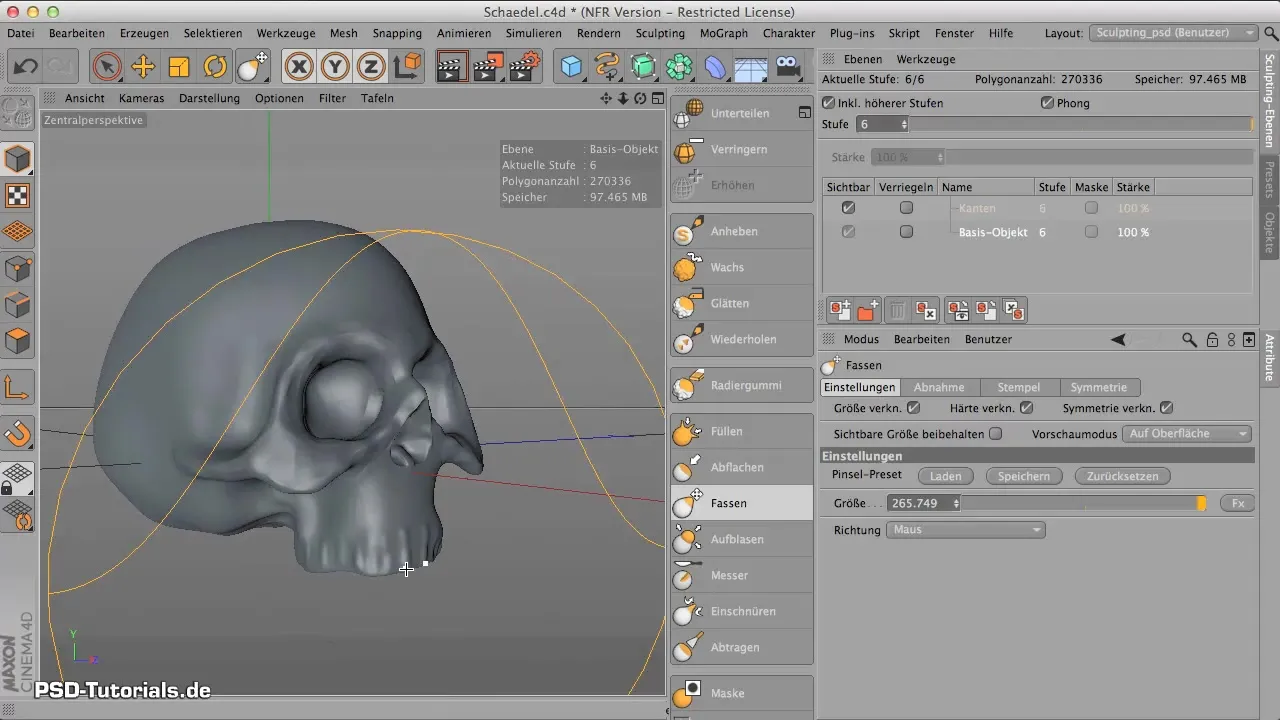Toggle Inkl. höherer Stufen checkbox
The image size is (1280, 720).
pyautogui.click(x=828, y=103)
